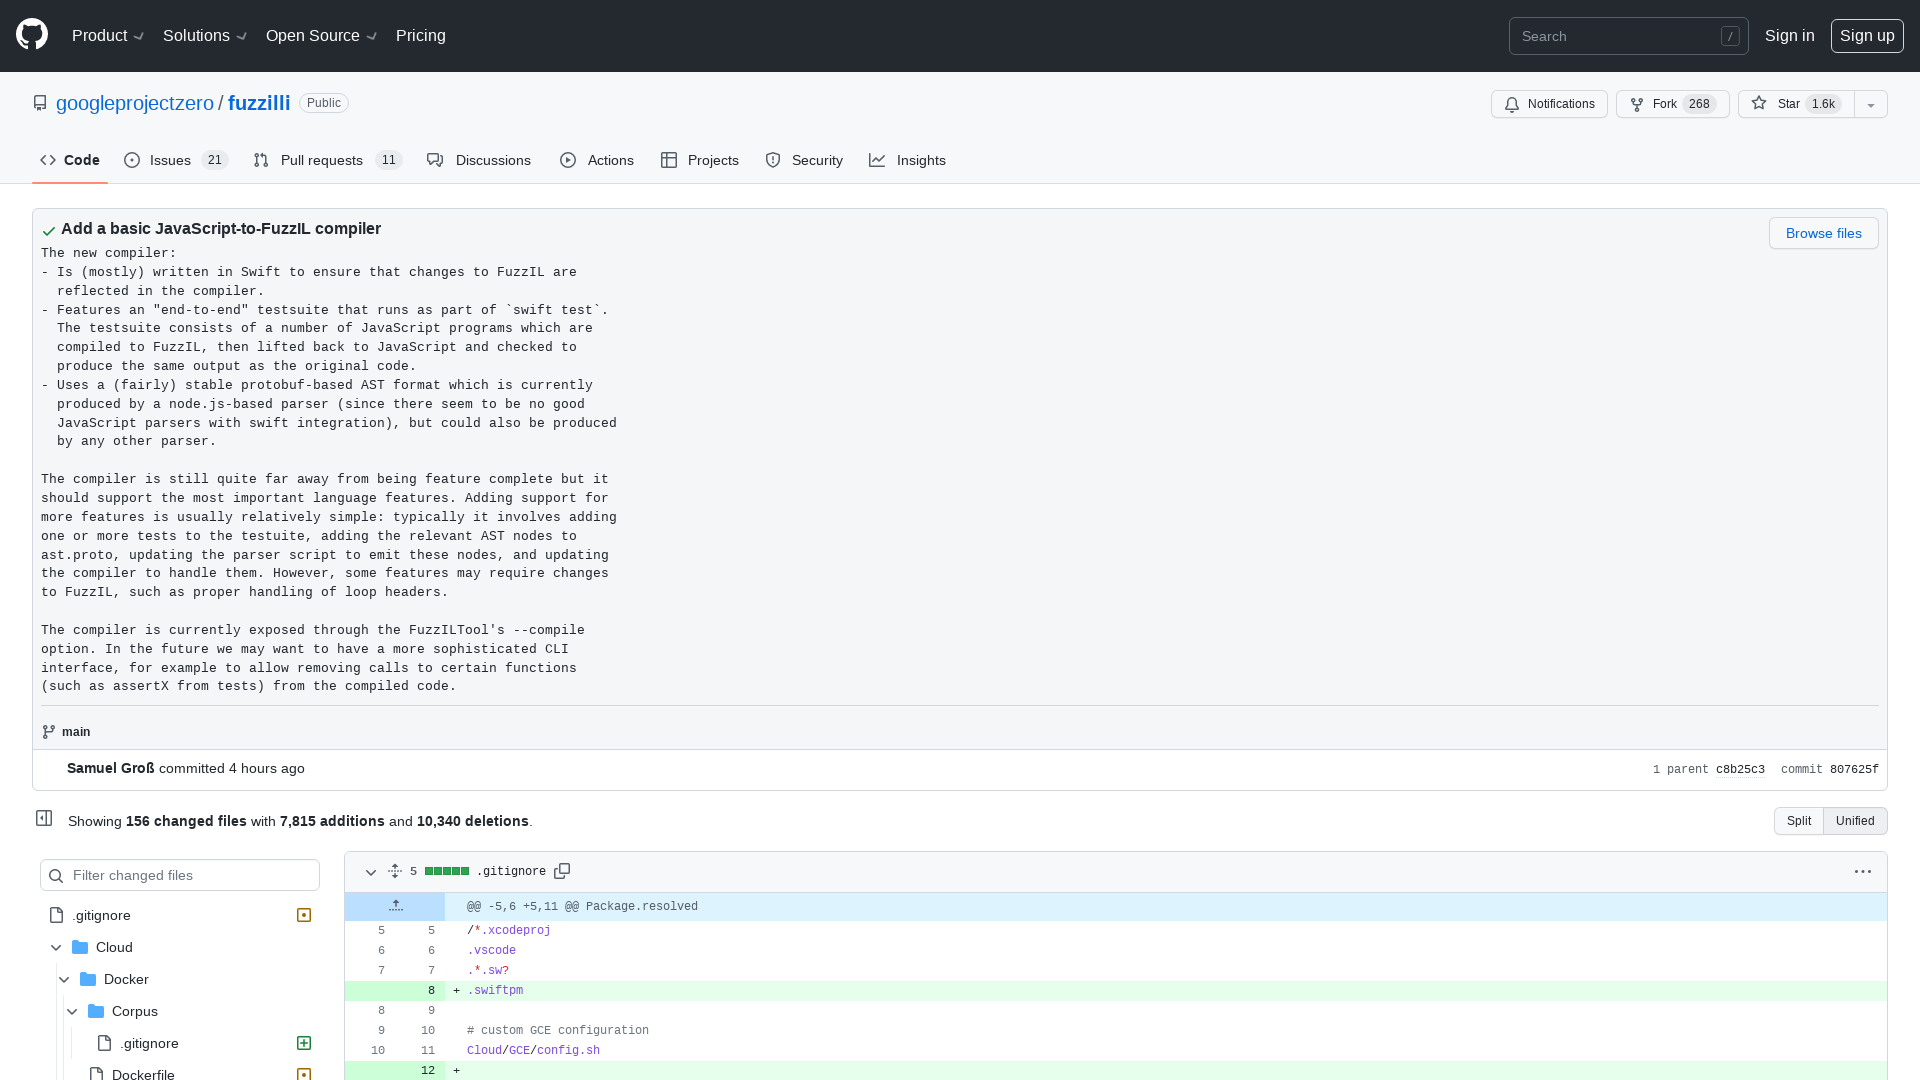Click the Sign up button
This screenshot has height=1080, width=1920.
[x=1867, y=35]
